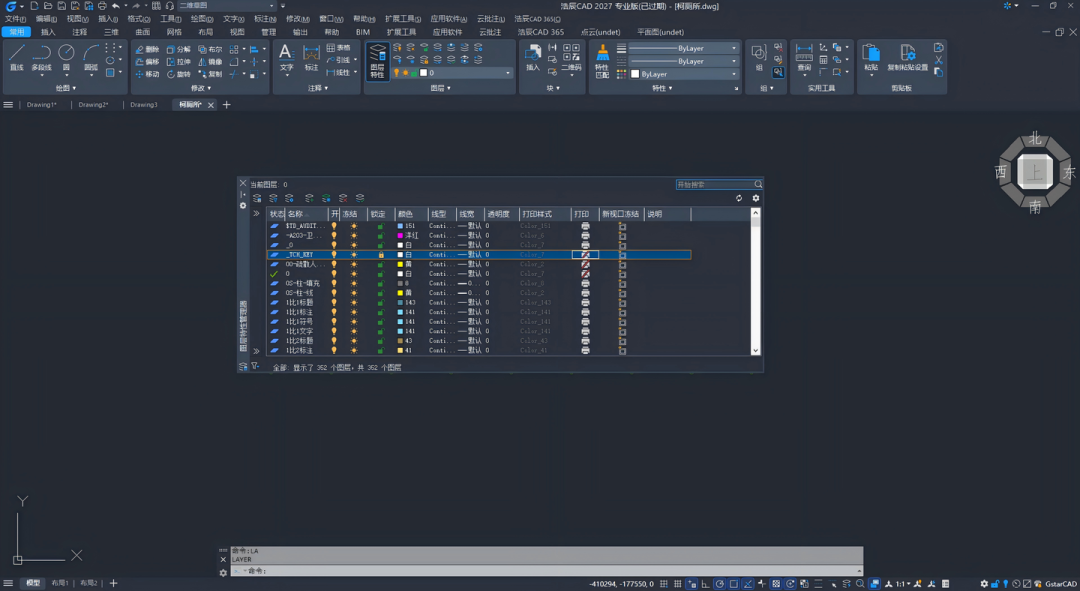Click the 复制 copy tool in modify panel
Image resolution: width=1080 pixels, height=591 pixels.
pos(210,74)
